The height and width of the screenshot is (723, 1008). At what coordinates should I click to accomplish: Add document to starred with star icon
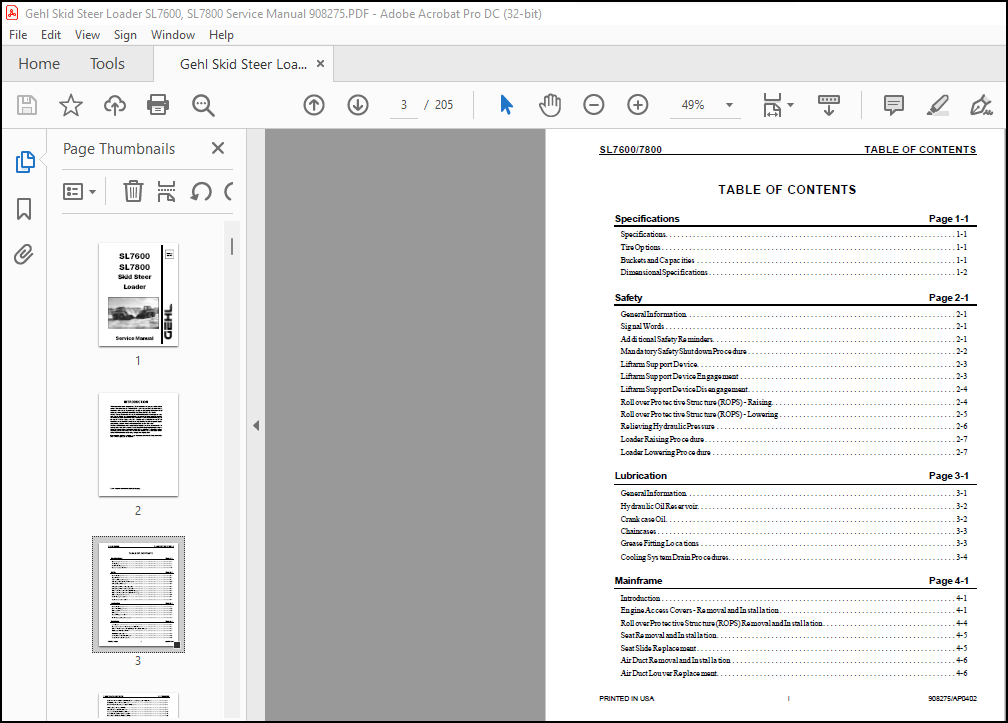click(x=71, y=105)
